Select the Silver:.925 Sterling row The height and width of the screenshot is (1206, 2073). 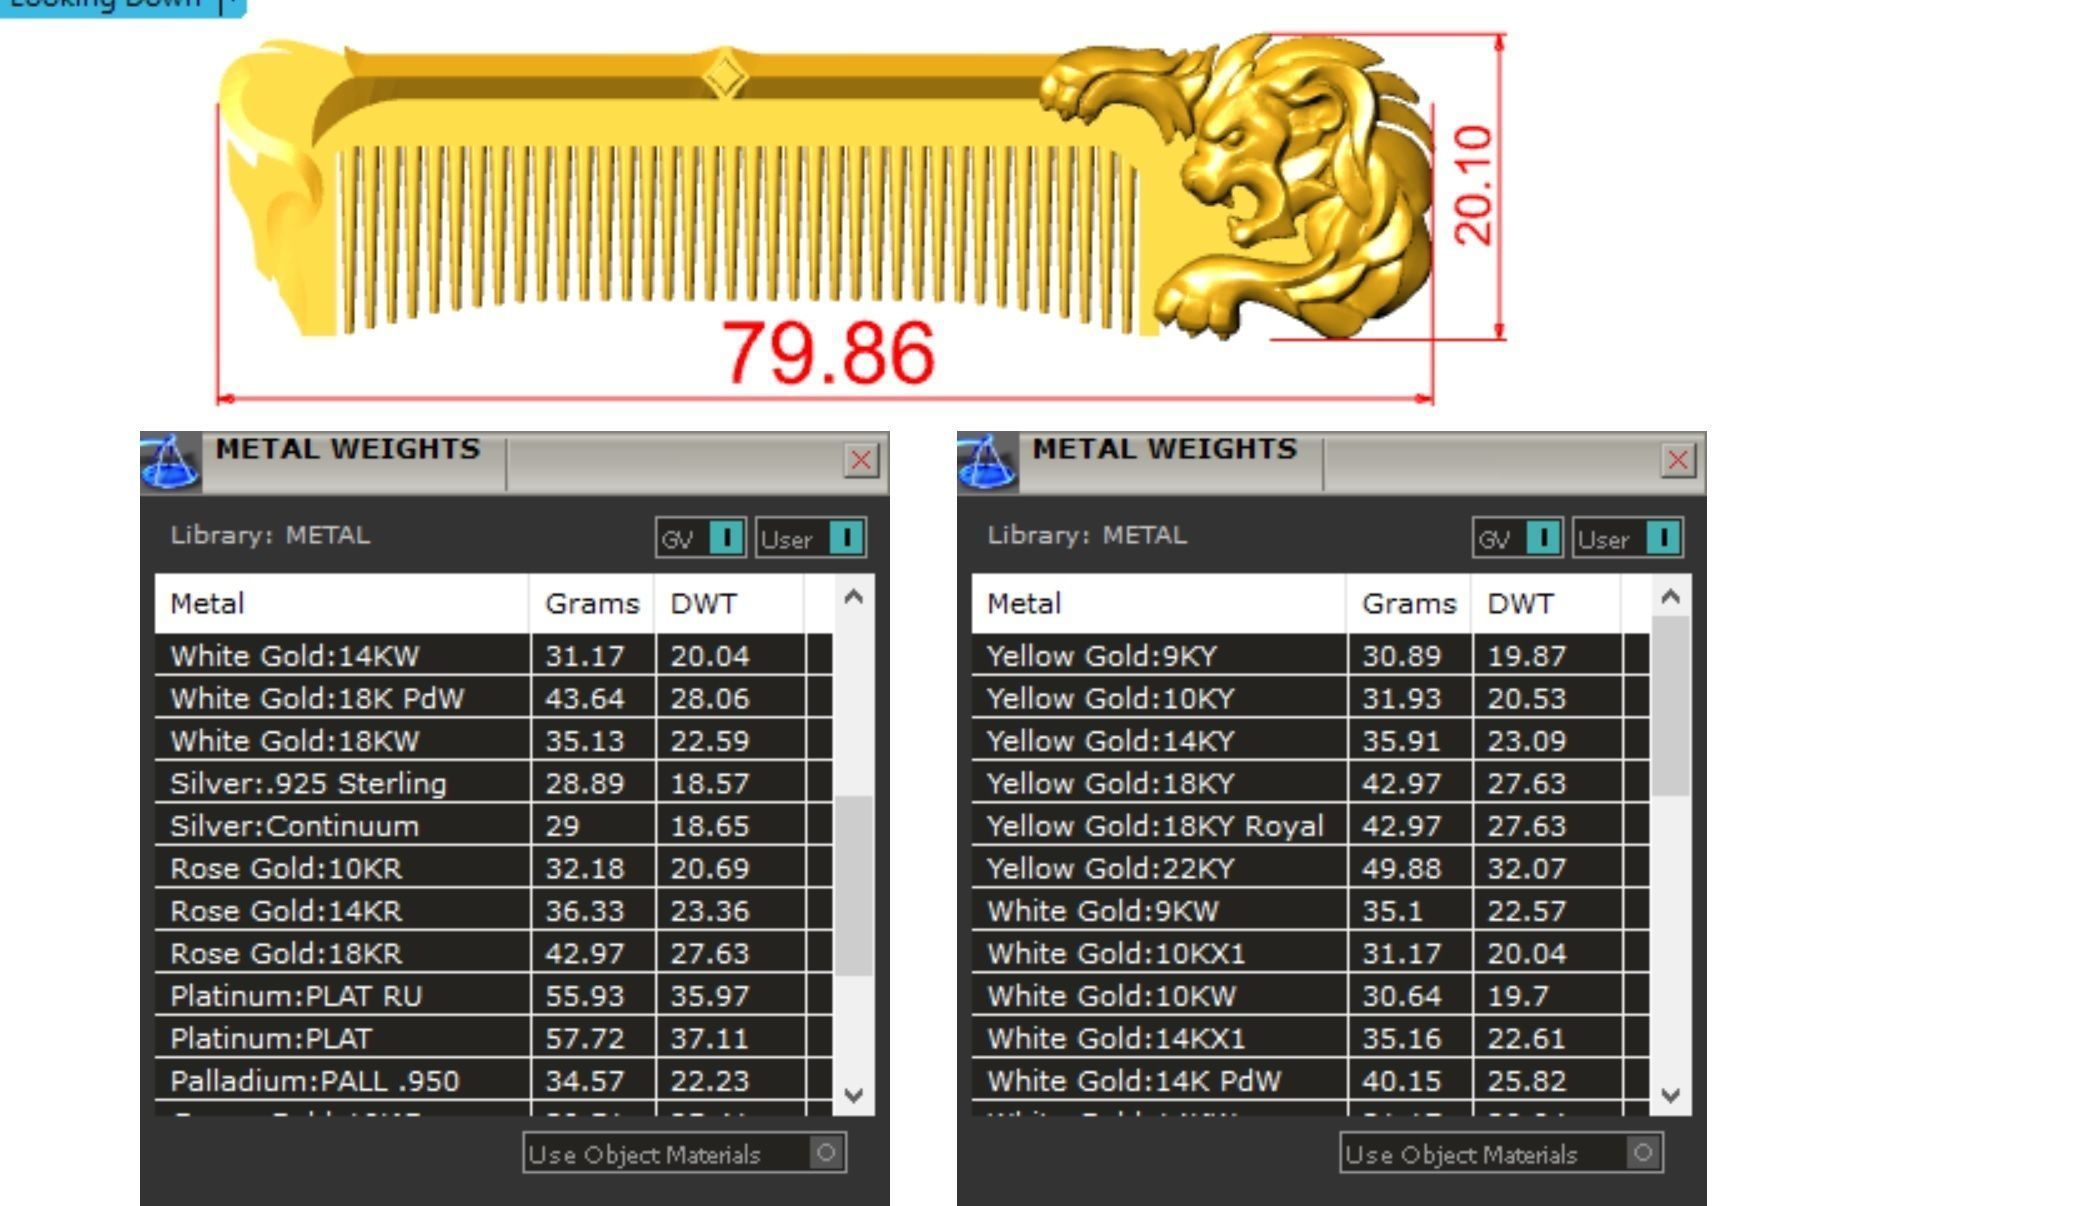(x=493, y=783)
